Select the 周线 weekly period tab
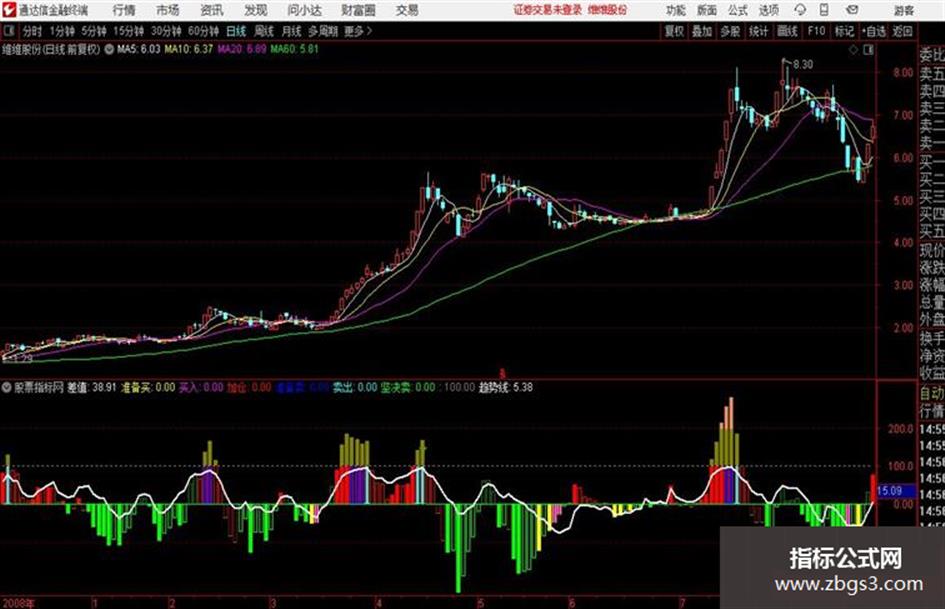The image size is (945, 609). (264, 31)
